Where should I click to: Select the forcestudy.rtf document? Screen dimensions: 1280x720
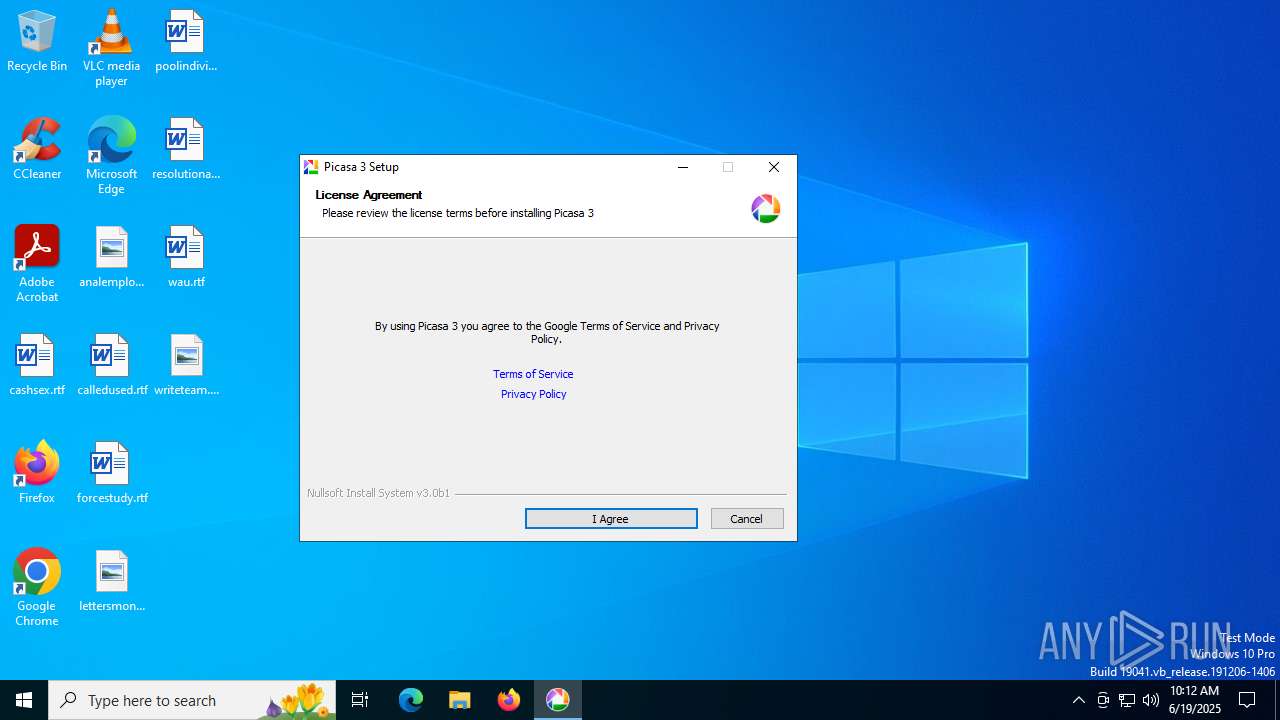(111, 473)
